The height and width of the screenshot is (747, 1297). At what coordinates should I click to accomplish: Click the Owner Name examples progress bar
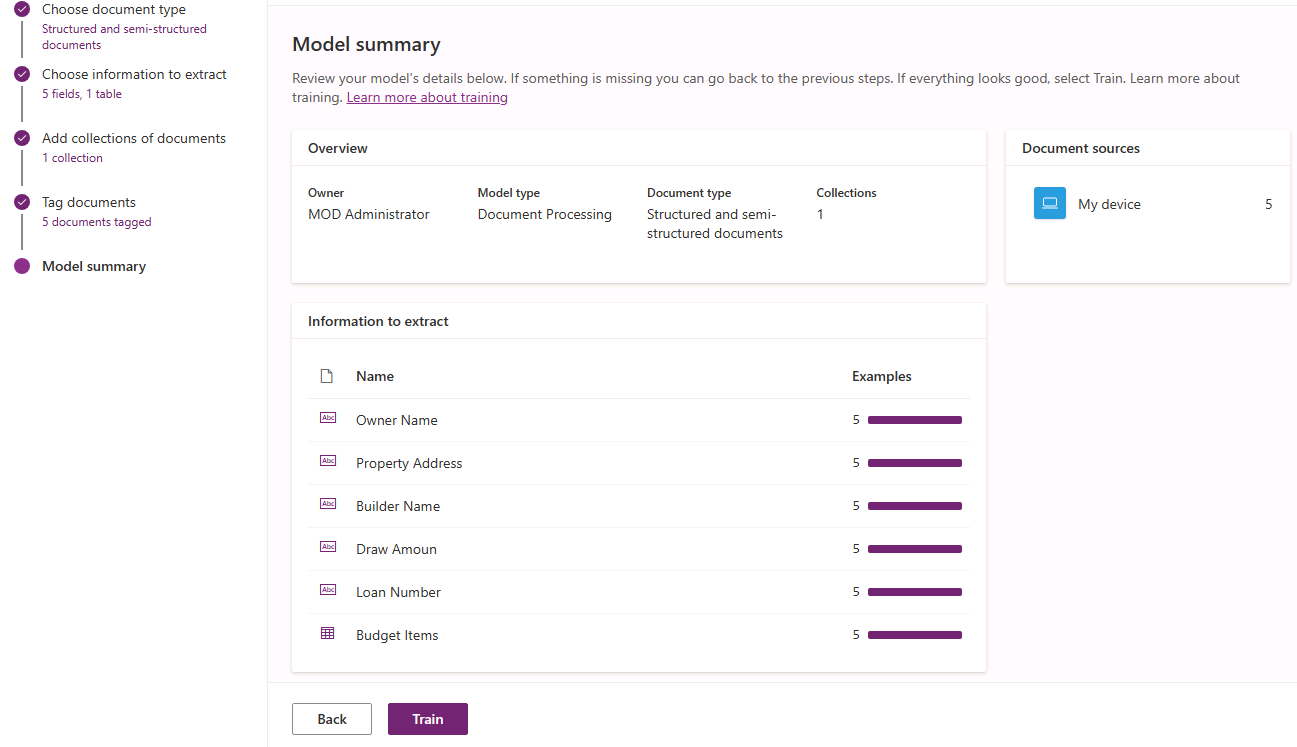point(914,420)
